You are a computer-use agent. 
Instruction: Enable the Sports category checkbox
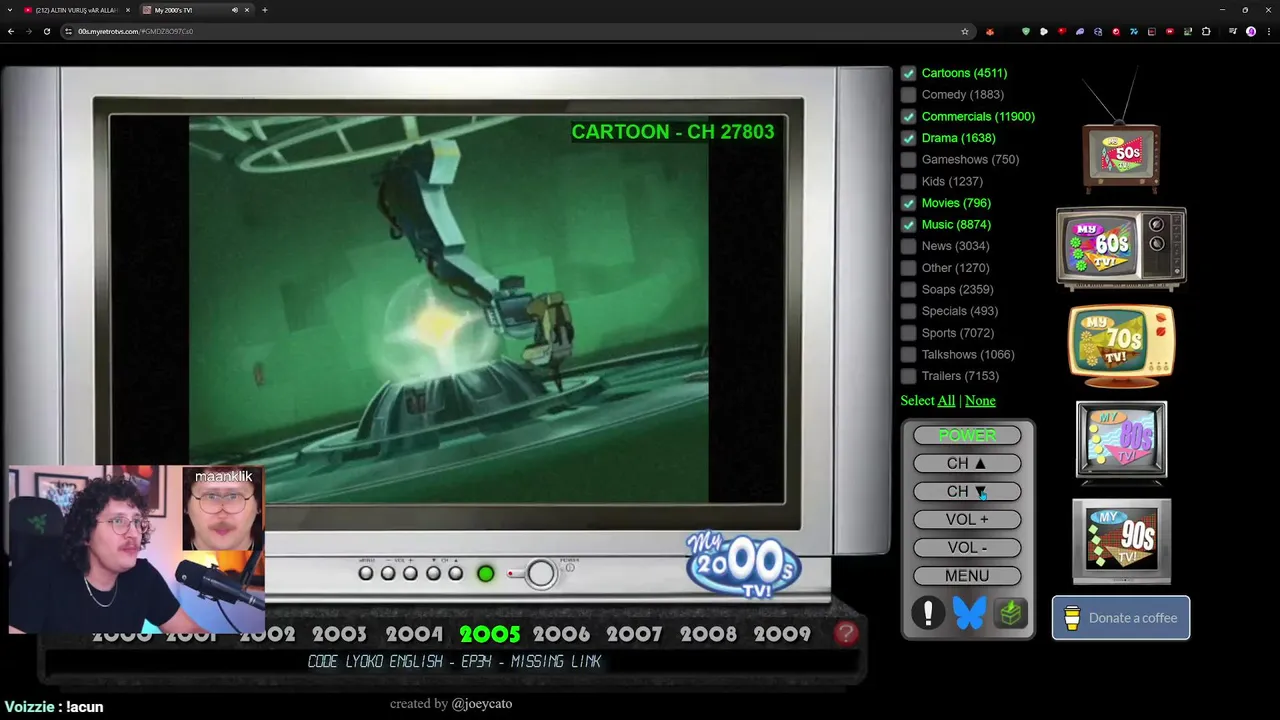[x=908, y=333]
